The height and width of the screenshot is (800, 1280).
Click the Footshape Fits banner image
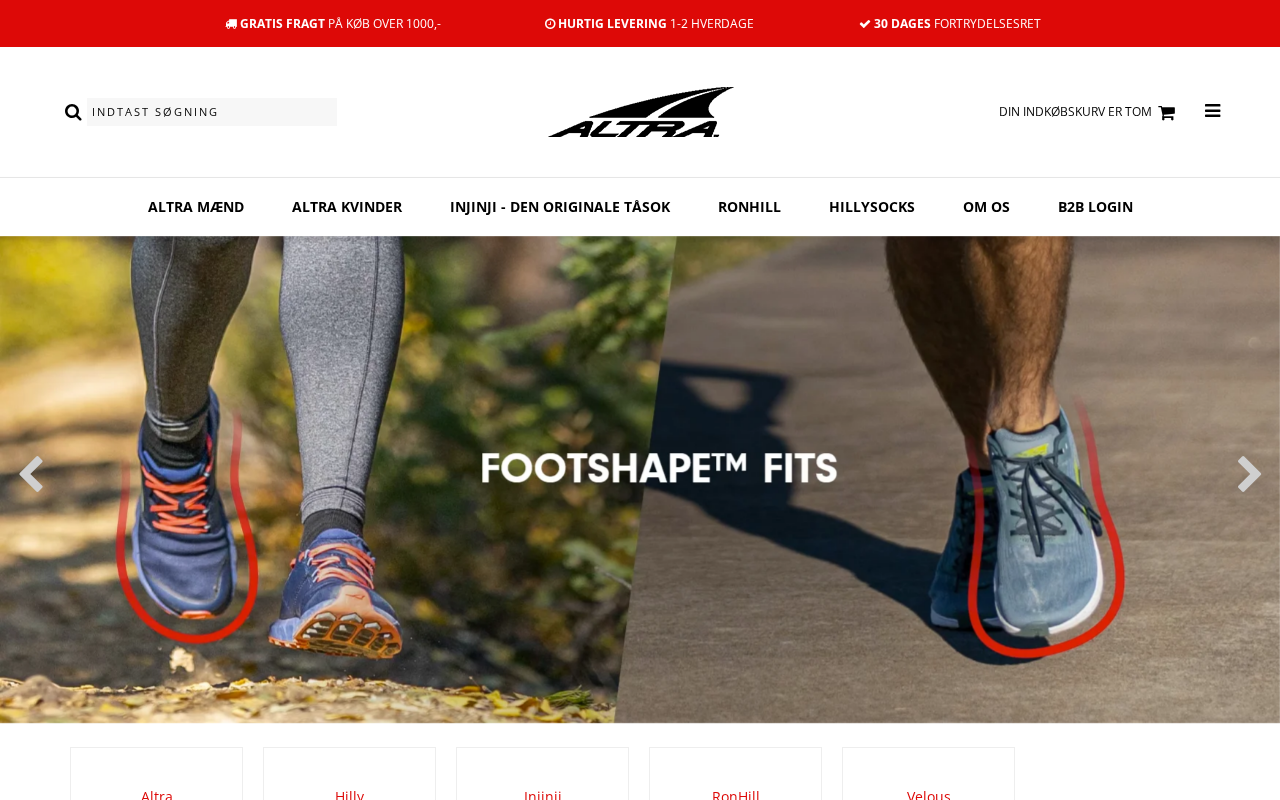click(x=640, y=480)
